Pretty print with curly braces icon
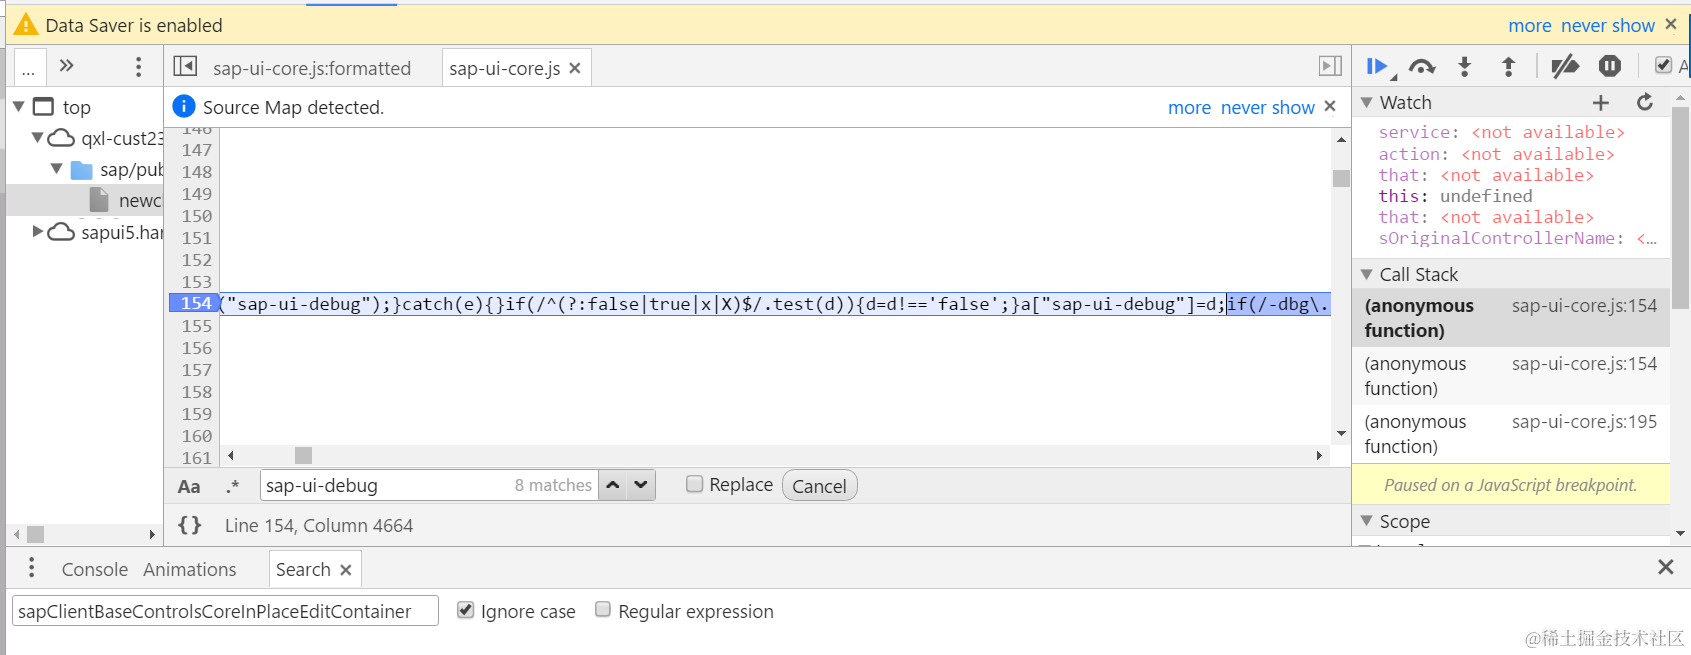 click(189, 525)
